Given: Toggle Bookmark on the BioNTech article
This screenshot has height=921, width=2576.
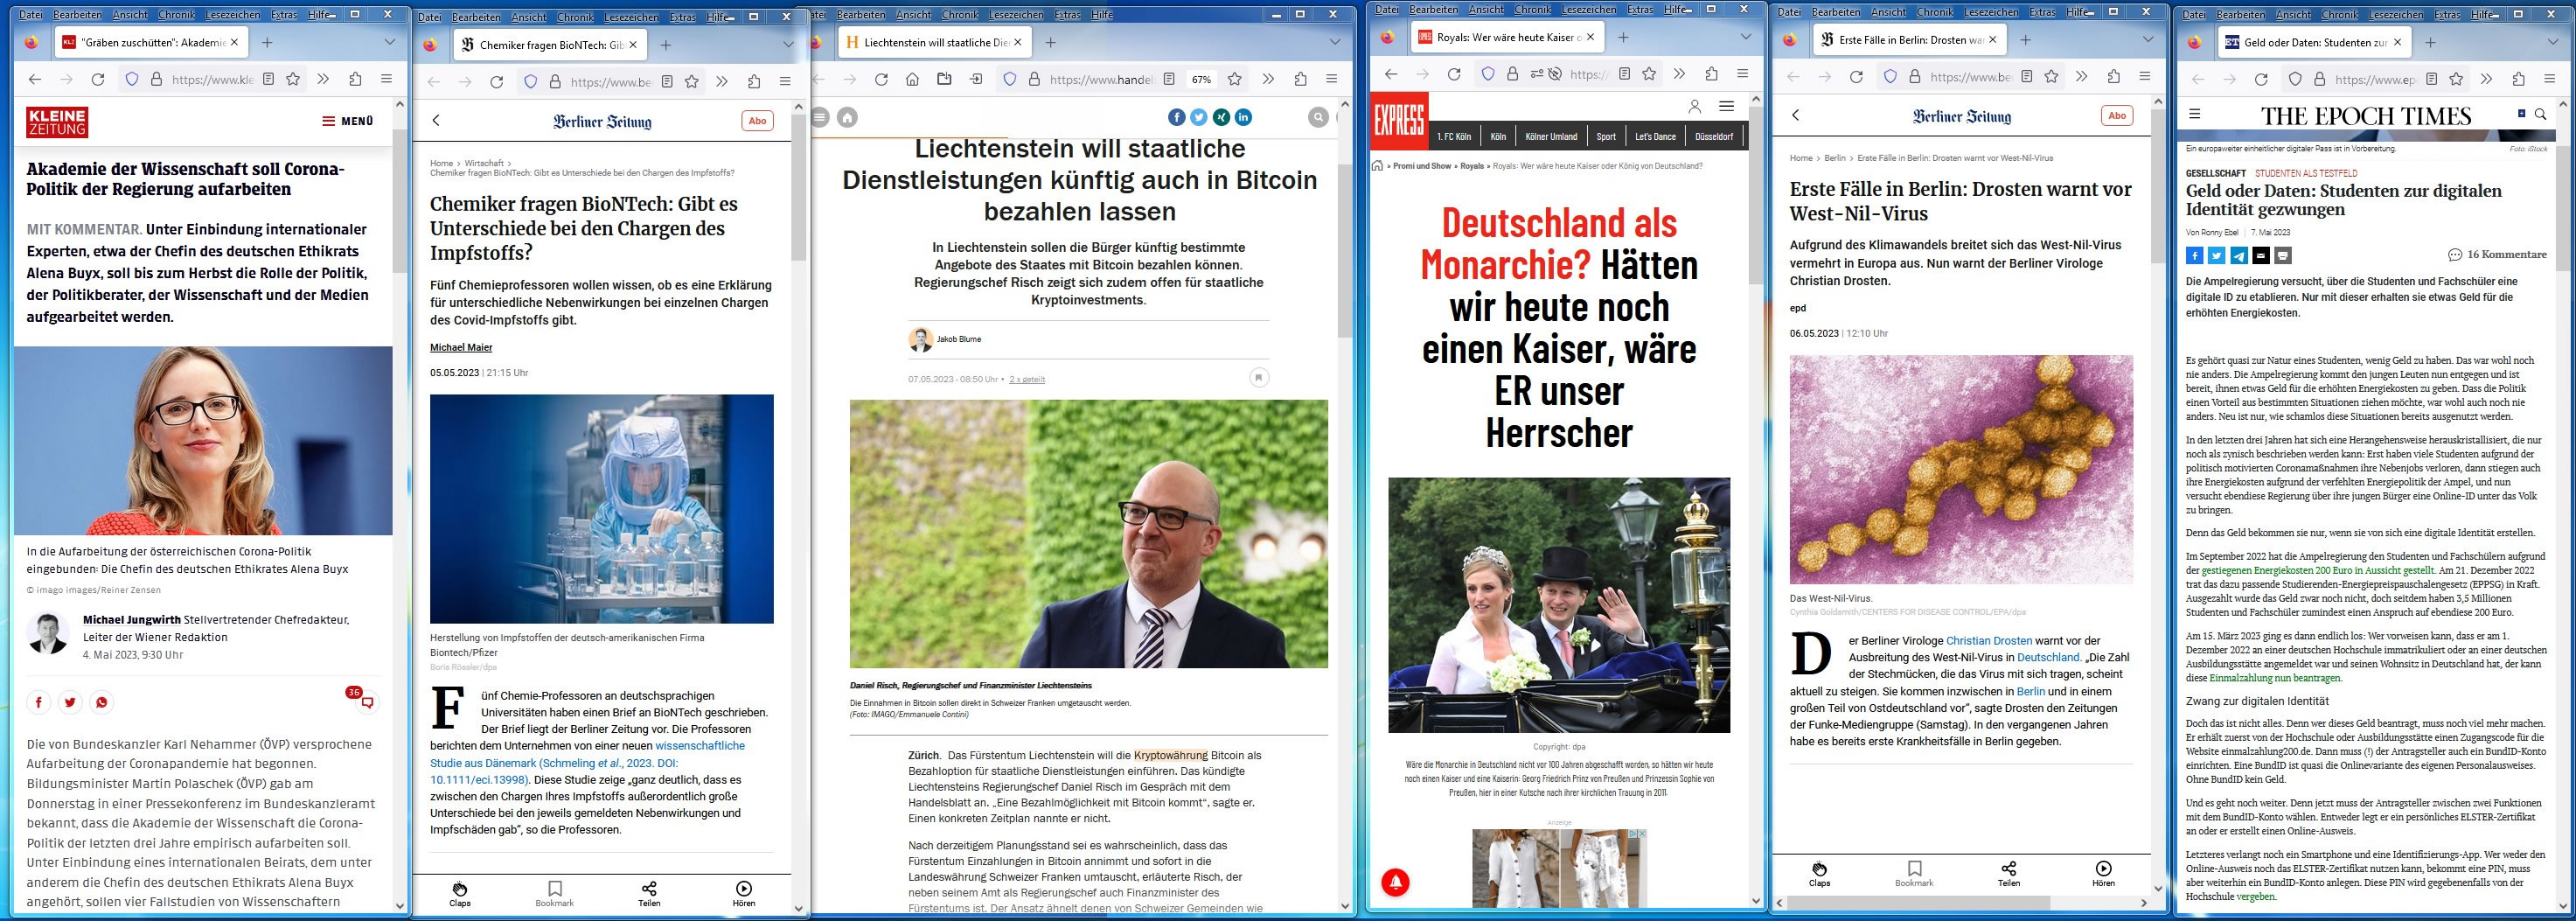Looking at the screenshot, I should (555, 888).
